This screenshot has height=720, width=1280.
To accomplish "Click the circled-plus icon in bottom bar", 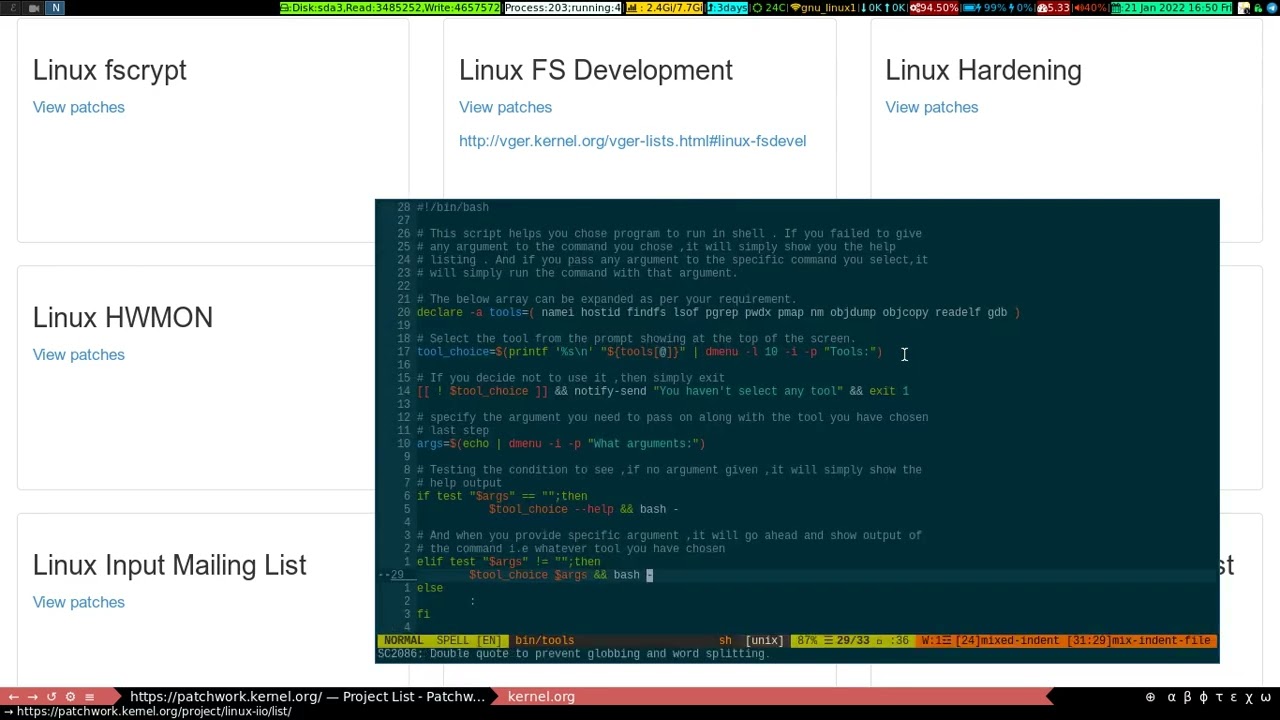I will (1150, 697).
